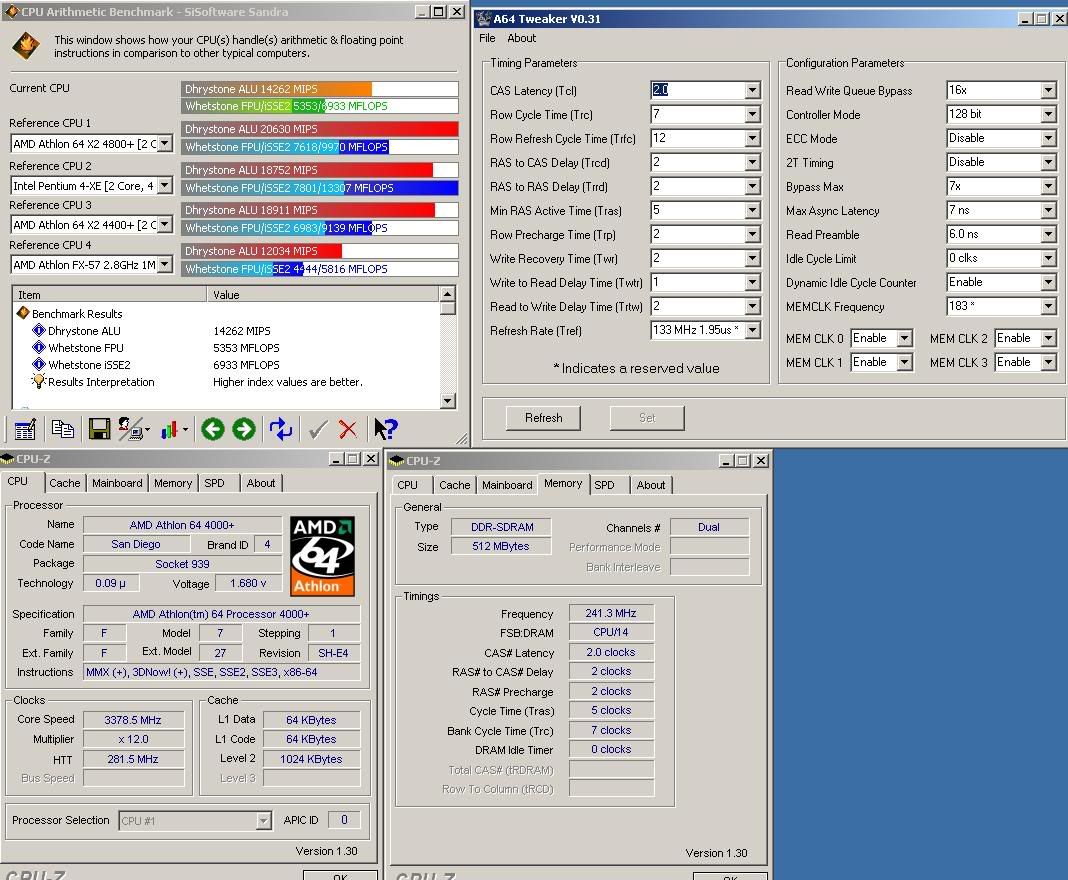Click the Benchmark Results tree icon
Screen dimensions: 1068x880
click(x=23, y=313)
